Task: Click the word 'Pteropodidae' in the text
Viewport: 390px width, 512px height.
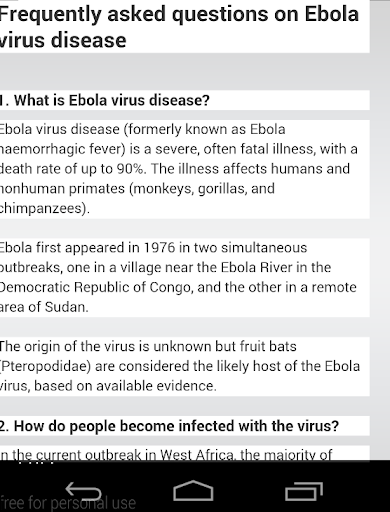Action: point(46,366)
